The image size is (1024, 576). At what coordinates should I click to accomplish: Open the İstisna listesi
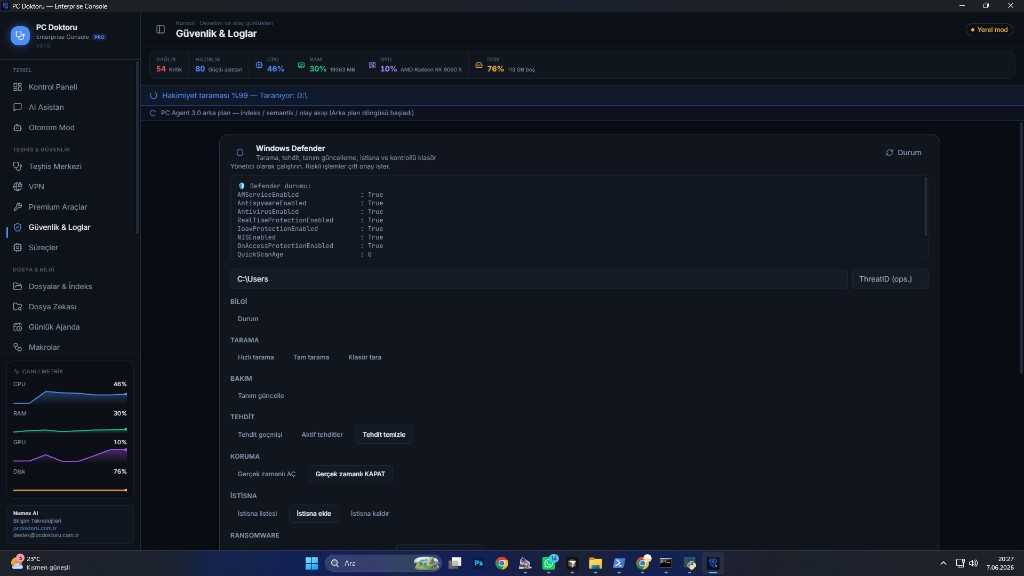(x=257, y=513)
